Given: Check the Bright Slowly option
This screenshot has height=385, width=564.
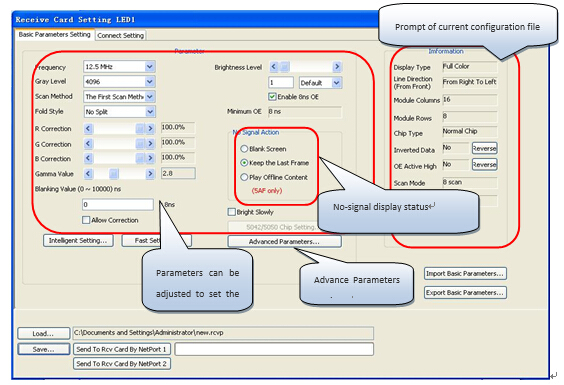Looking at the screenshot, I should click(x=232, y=212).
